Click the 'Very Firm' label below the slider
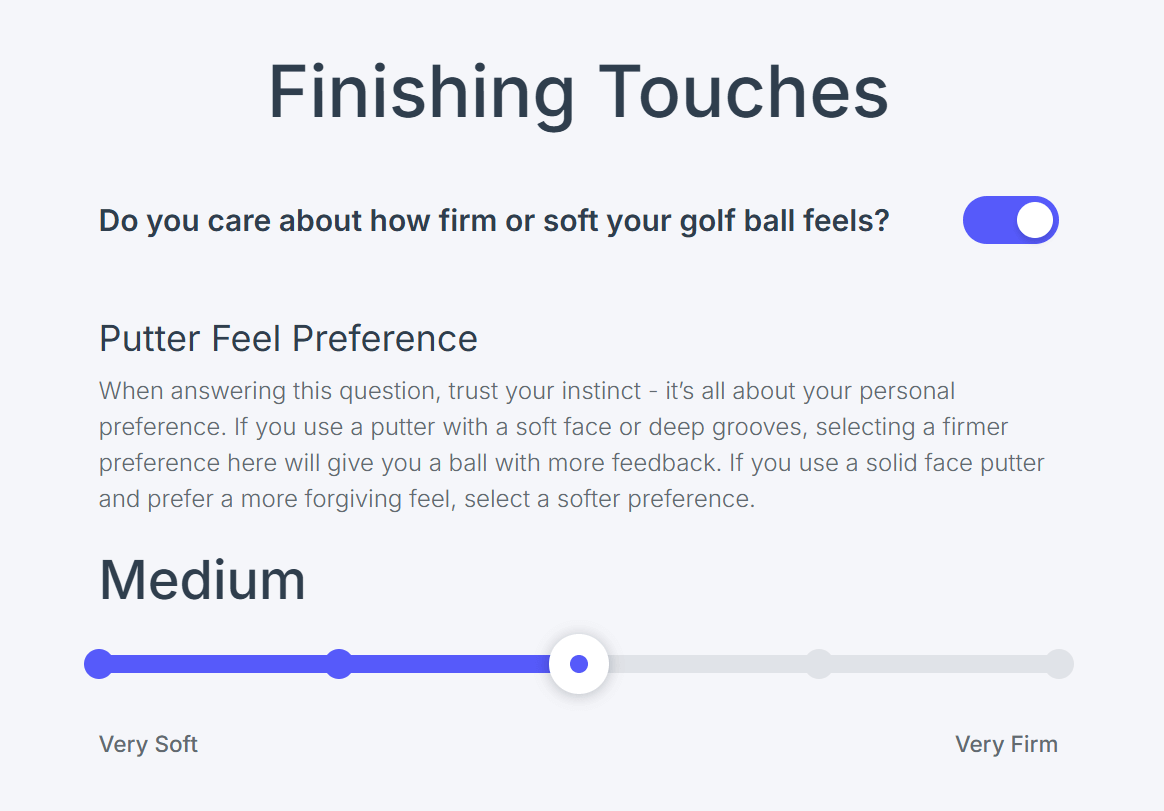 point(1006,744)
